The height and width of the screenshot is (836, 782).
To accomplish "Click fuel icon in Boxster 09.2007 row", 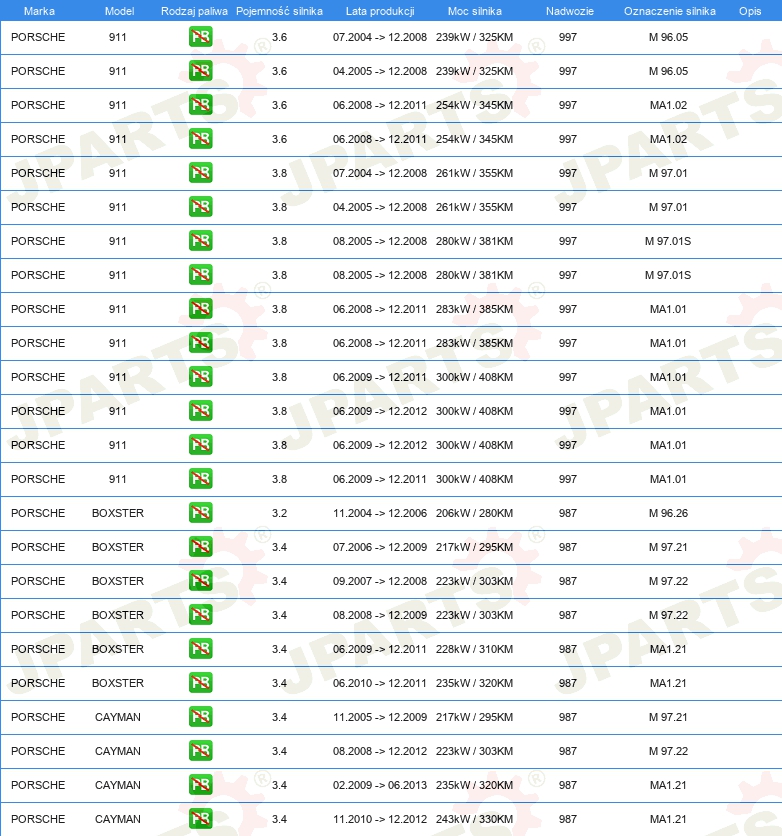I will (x=200, y=581).
